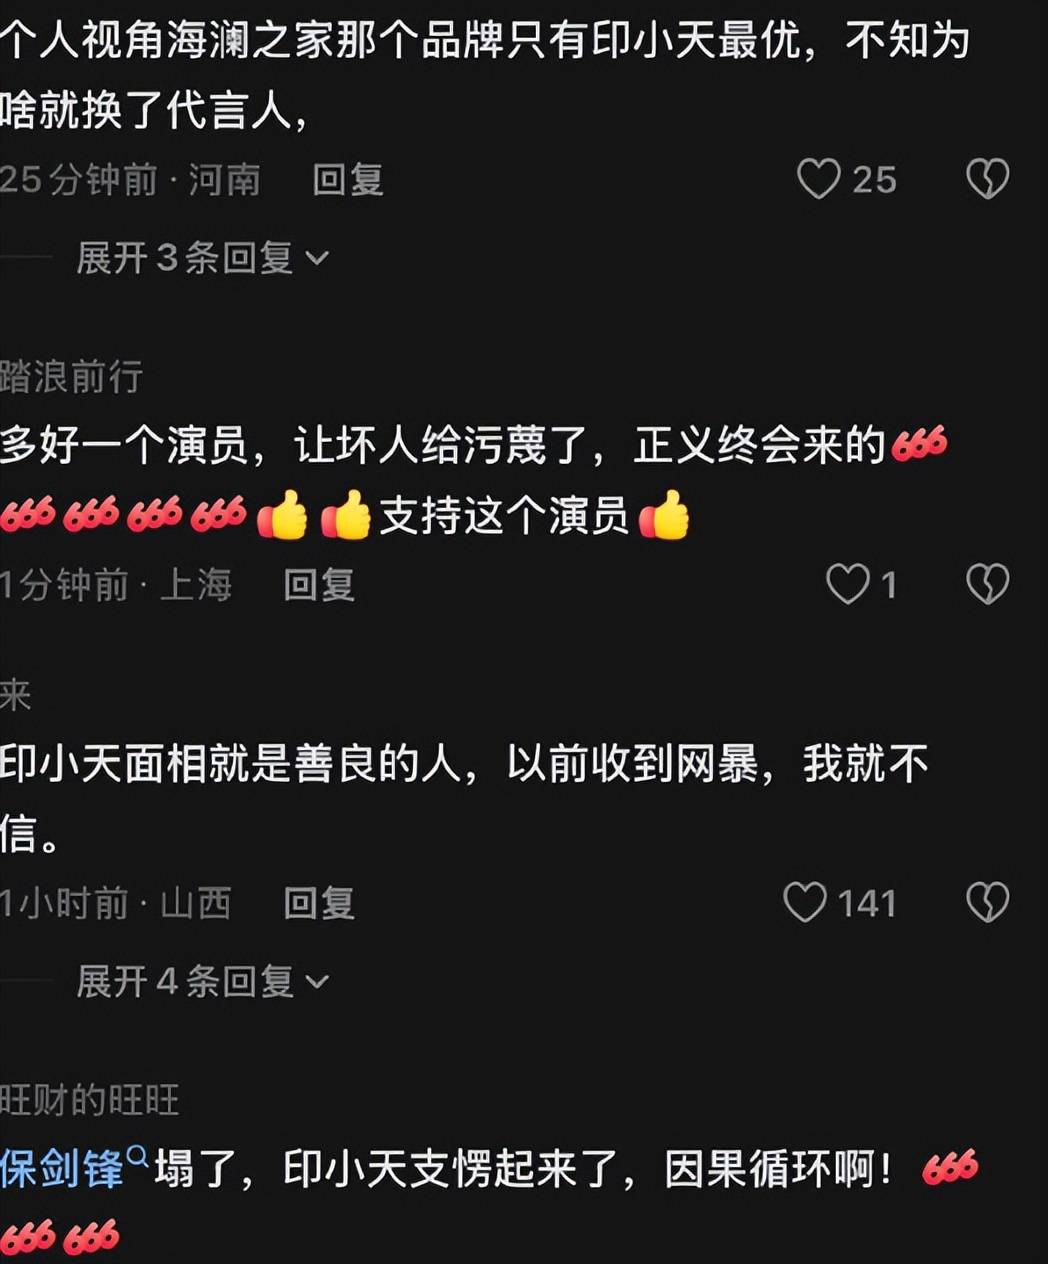Viewport: 1048px width, 1264px height.
Task: Tap the comment text about 印小天面相
Action: 464,798
